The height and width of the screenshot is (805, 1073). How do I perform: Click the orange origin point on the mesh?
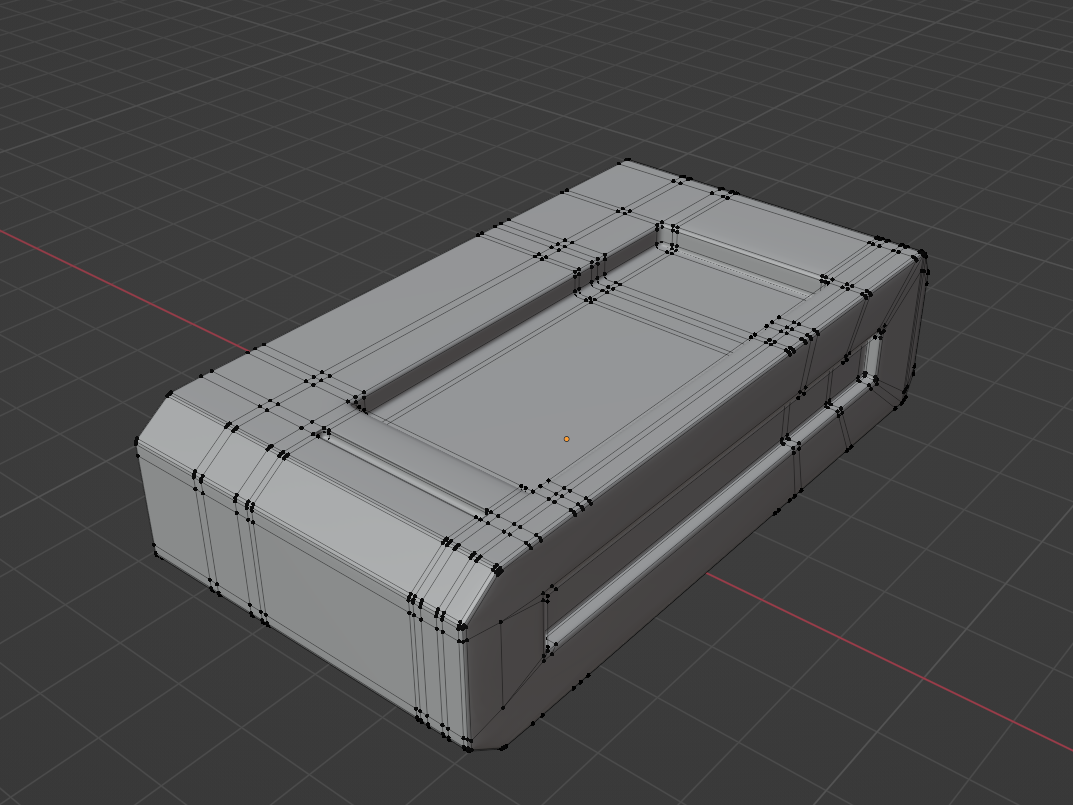pyautogui.click(x=567, y=439)
